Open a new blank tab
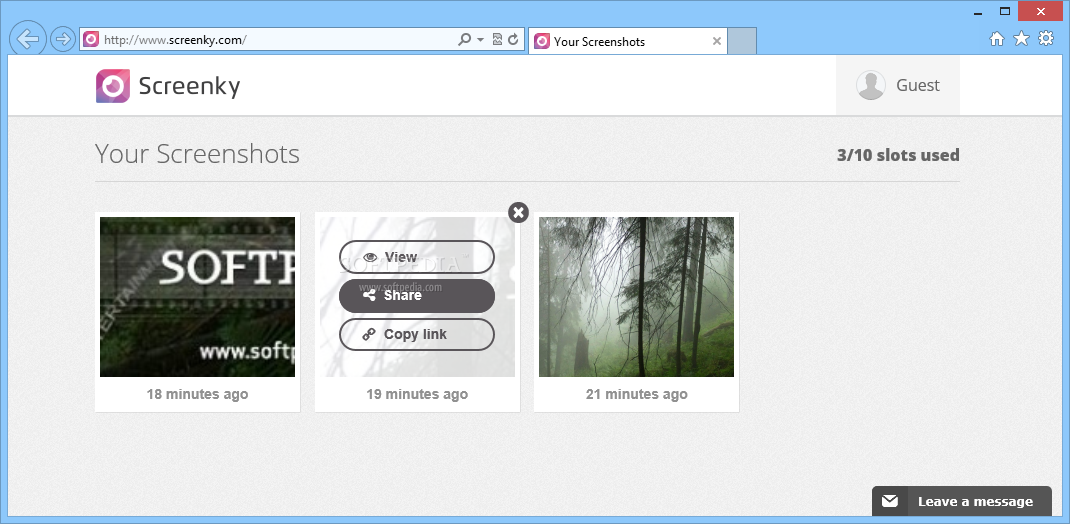The height and width of the screenshot is (525, 1070). (742, 41)
